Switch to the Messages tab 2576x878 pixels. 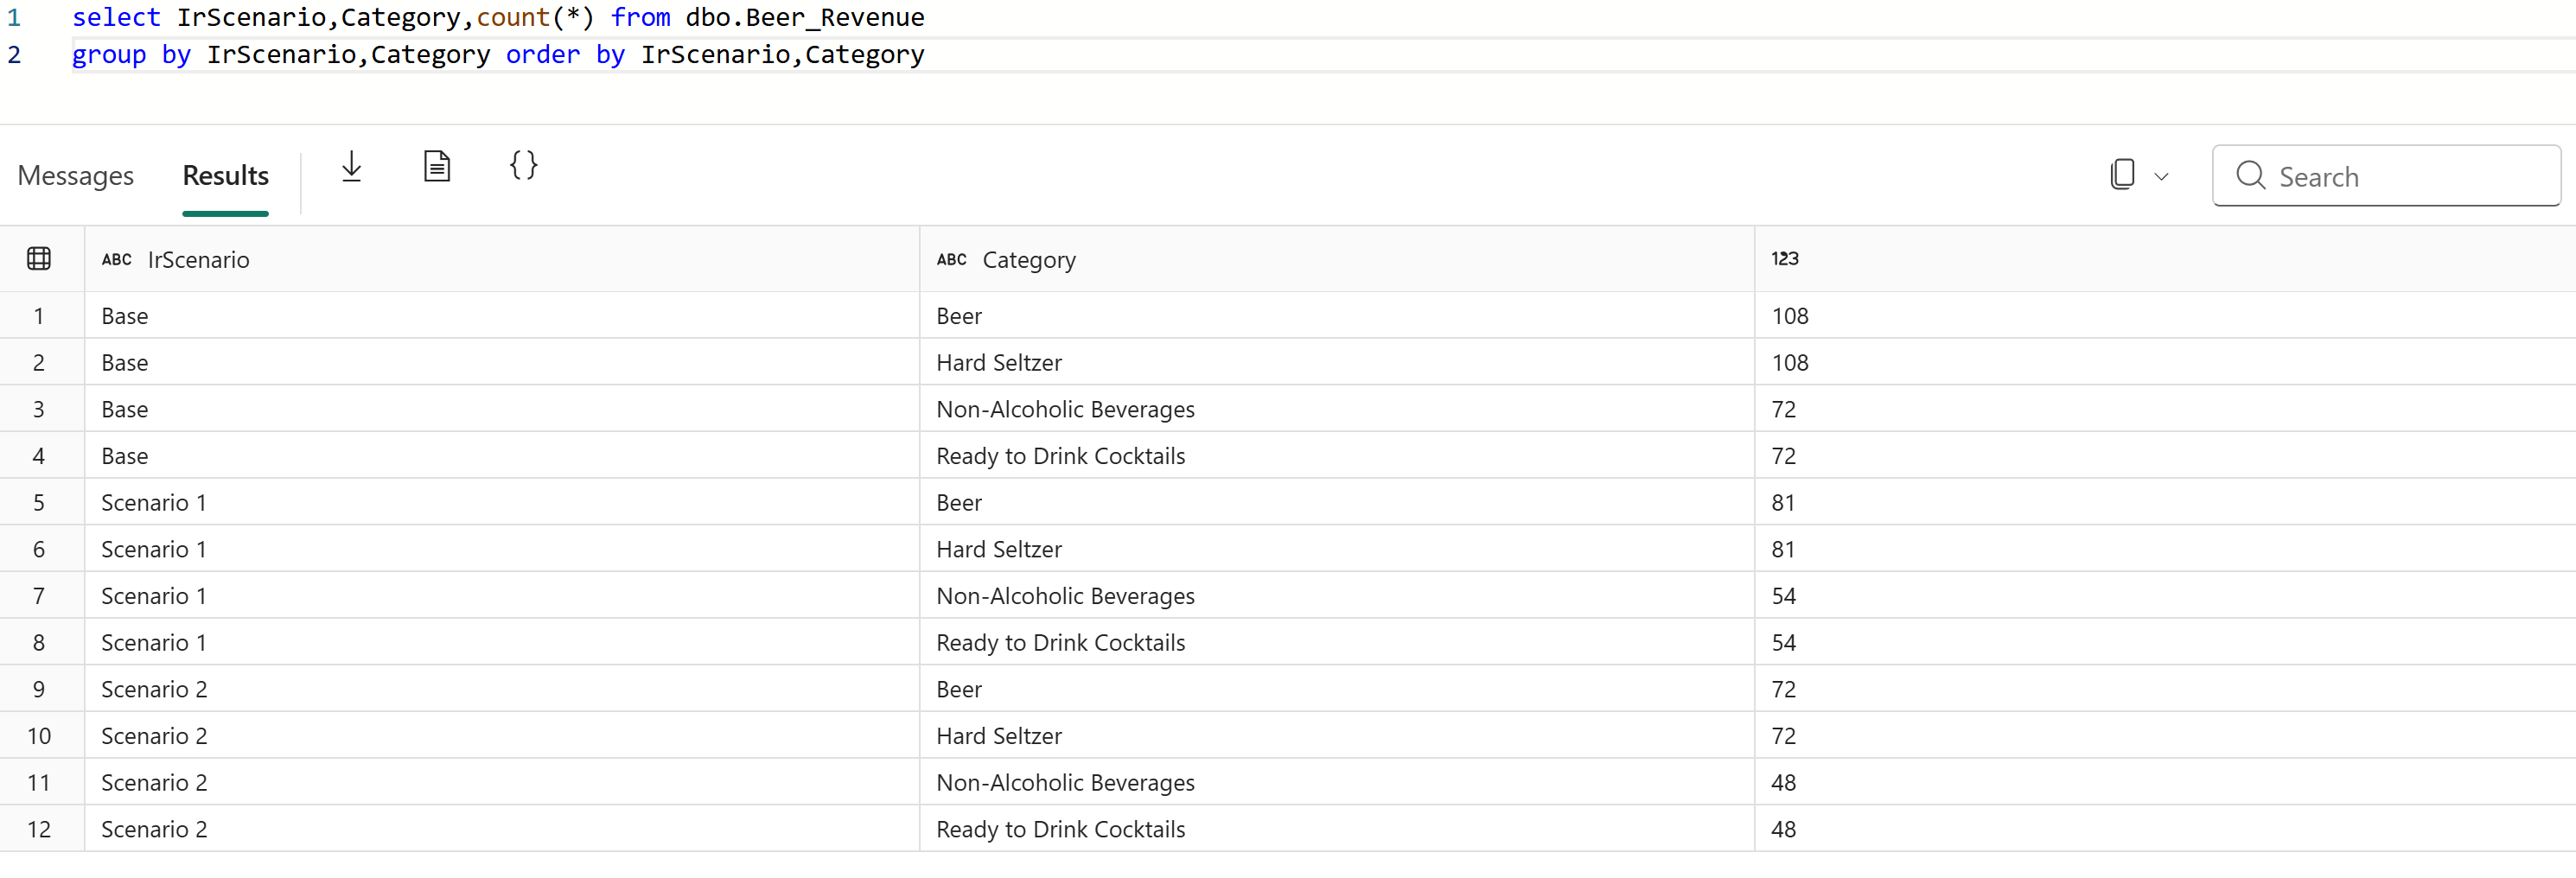pos(76,176)
